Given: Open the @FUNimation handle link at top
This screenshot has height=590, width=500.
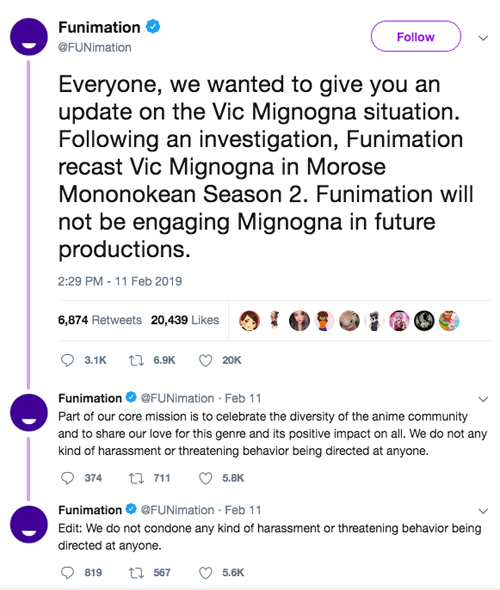Looking at the screenshot, I should (x=95, y=47).
